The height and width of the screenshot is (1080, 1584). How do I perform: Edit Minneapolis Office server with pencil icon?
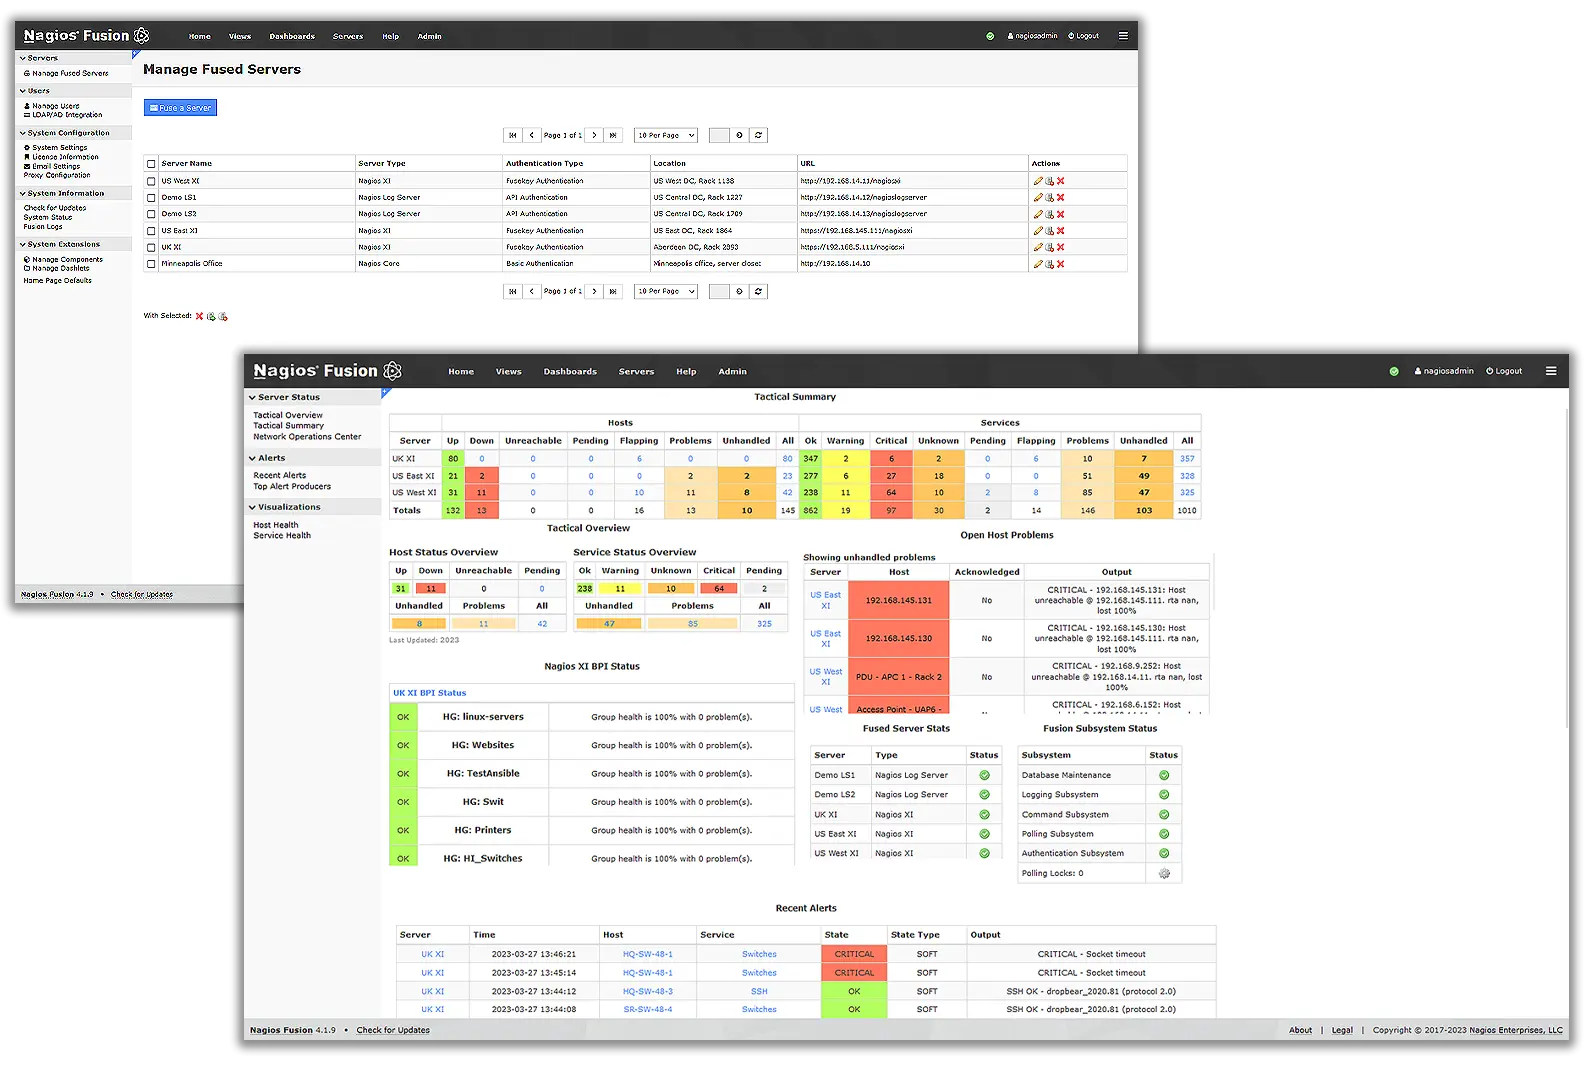(x=1038, y=264)
